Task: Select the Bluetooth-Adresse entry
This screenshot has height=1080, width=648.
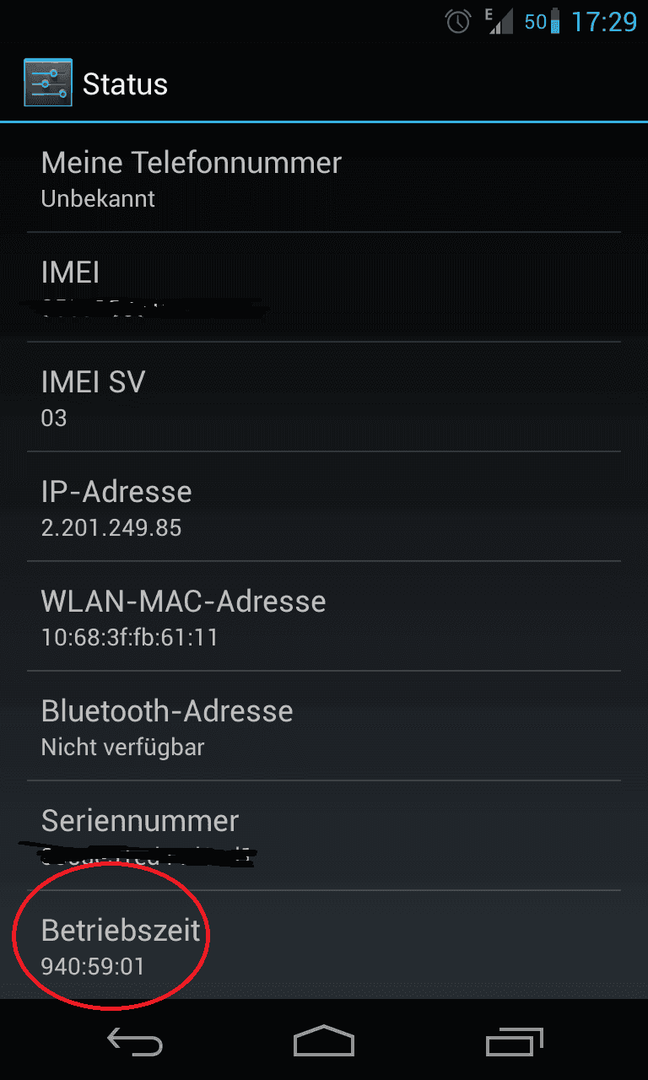Action: [324, 725]
